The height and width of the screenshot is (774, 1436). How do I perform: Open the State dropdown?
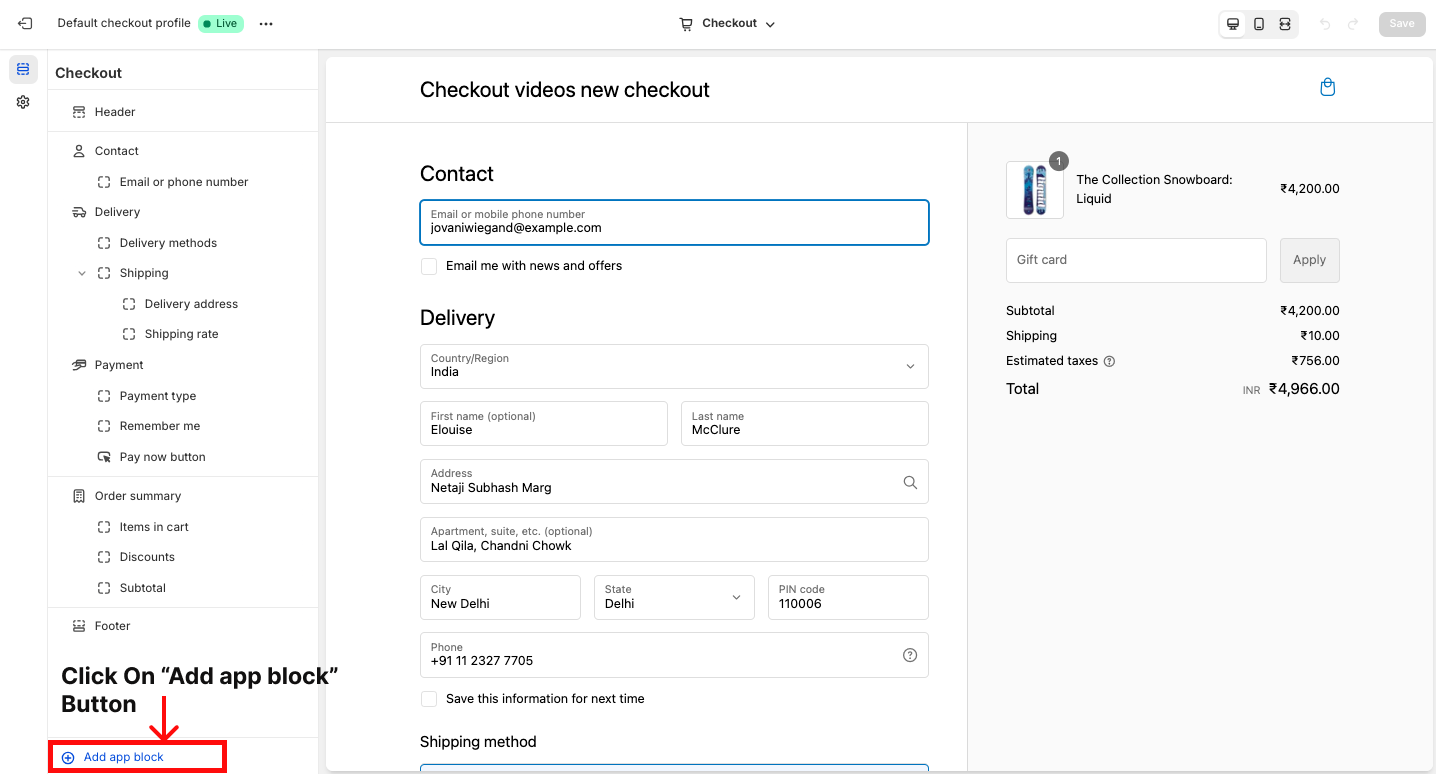point(674,597)
